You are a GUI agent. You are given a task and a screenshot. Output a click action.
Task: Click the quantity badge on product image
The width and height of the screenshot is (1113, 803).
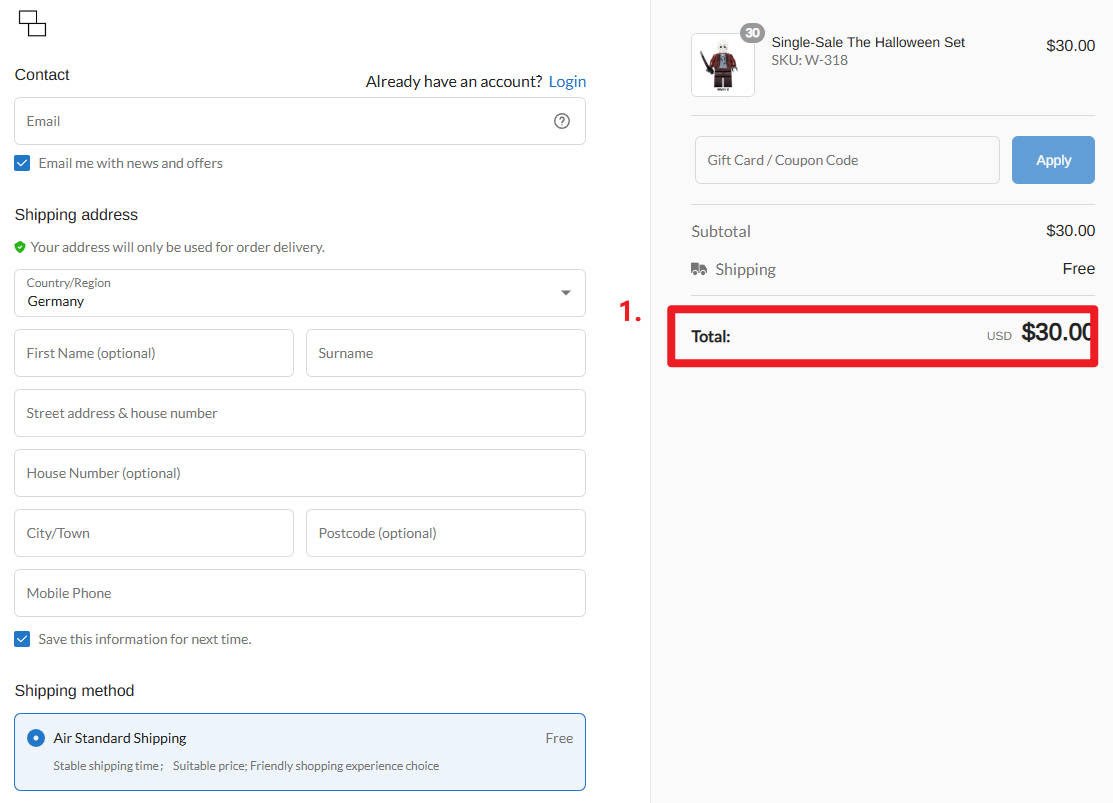pos(752,33)
